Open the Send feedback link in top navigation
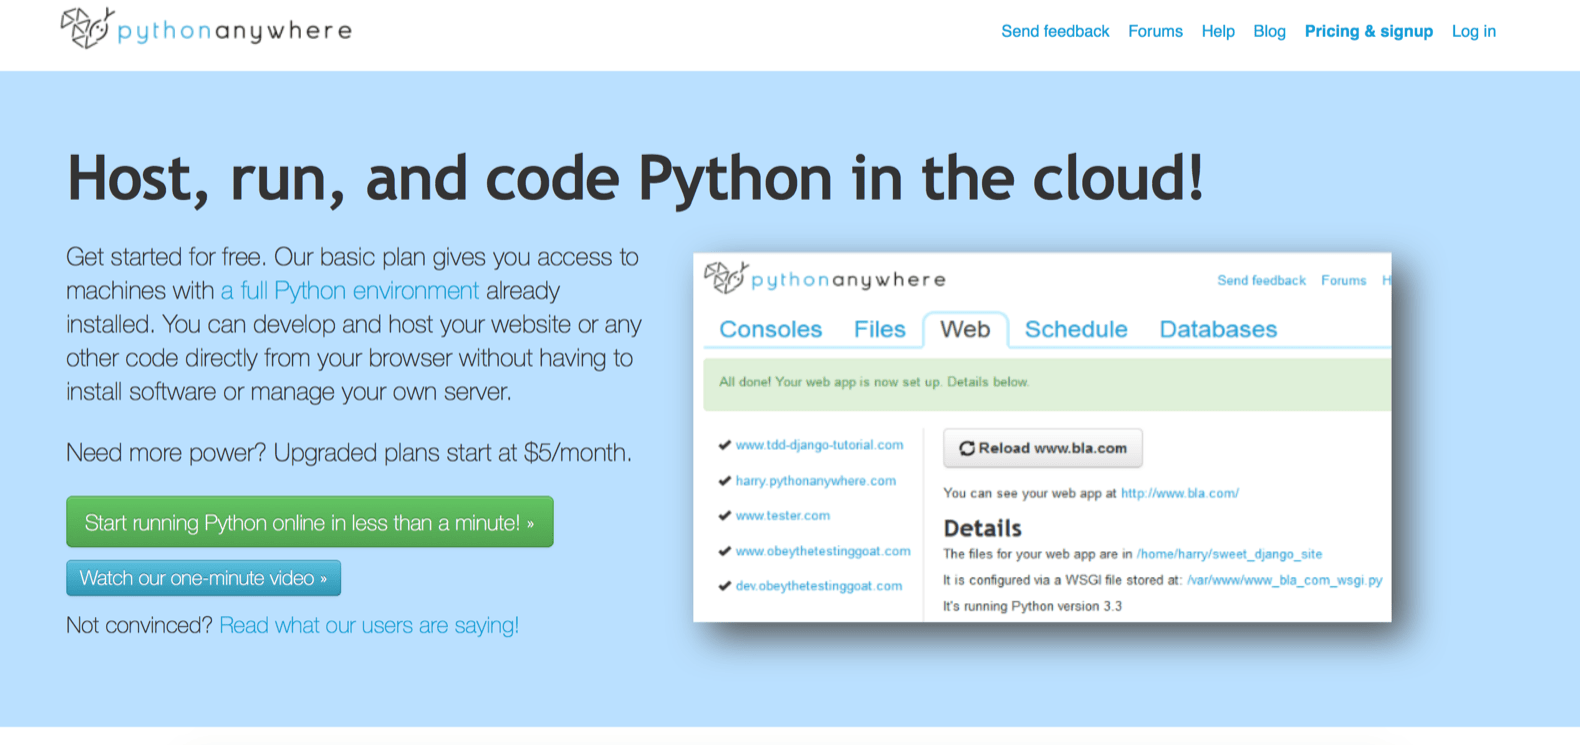The image size is (1580, 745). (1055, 31)
